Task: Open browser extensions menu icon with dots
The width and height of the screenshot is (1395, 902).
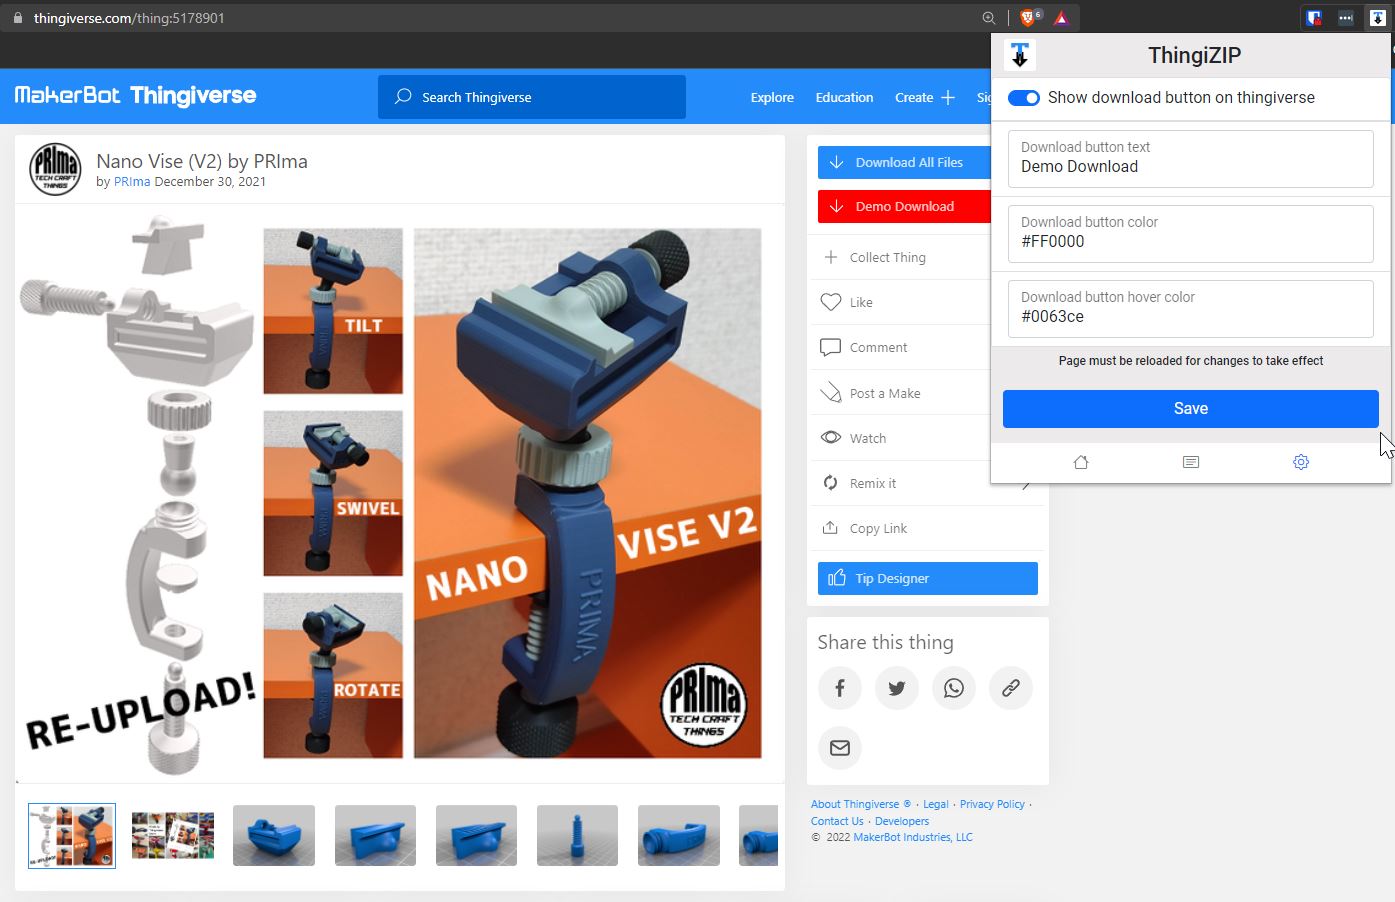Action: pyautogui.click(x=1345, y=18)
